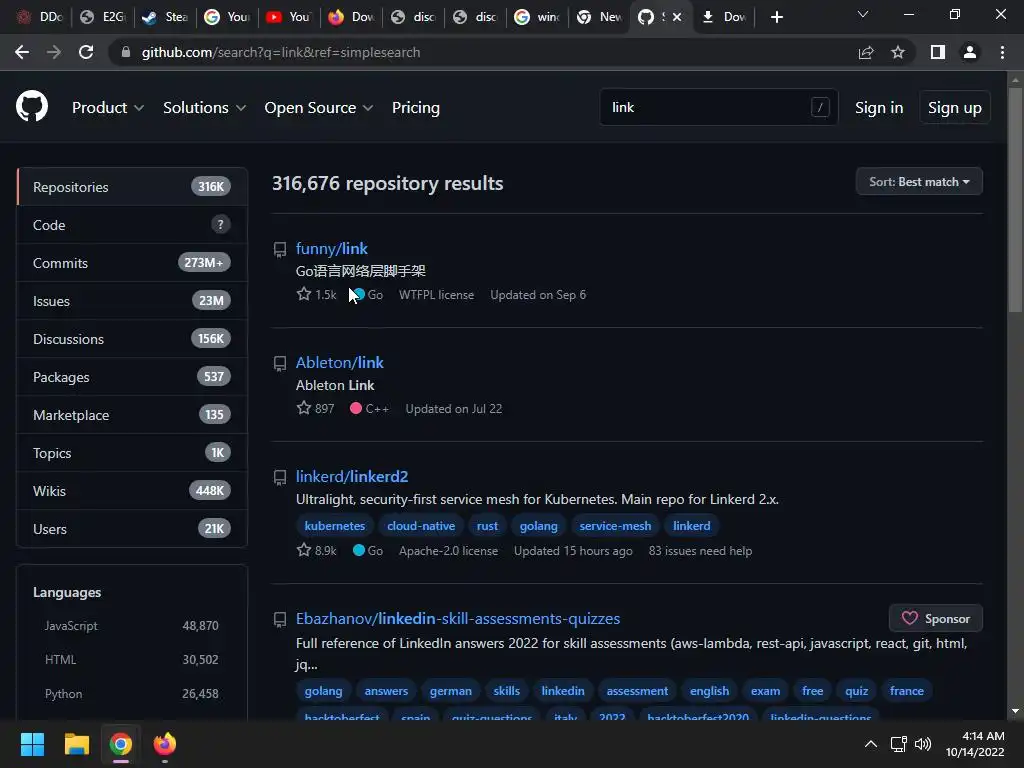Click the volume icon in system tray
Screen dimensions: 1024x768
coord(923,744)
